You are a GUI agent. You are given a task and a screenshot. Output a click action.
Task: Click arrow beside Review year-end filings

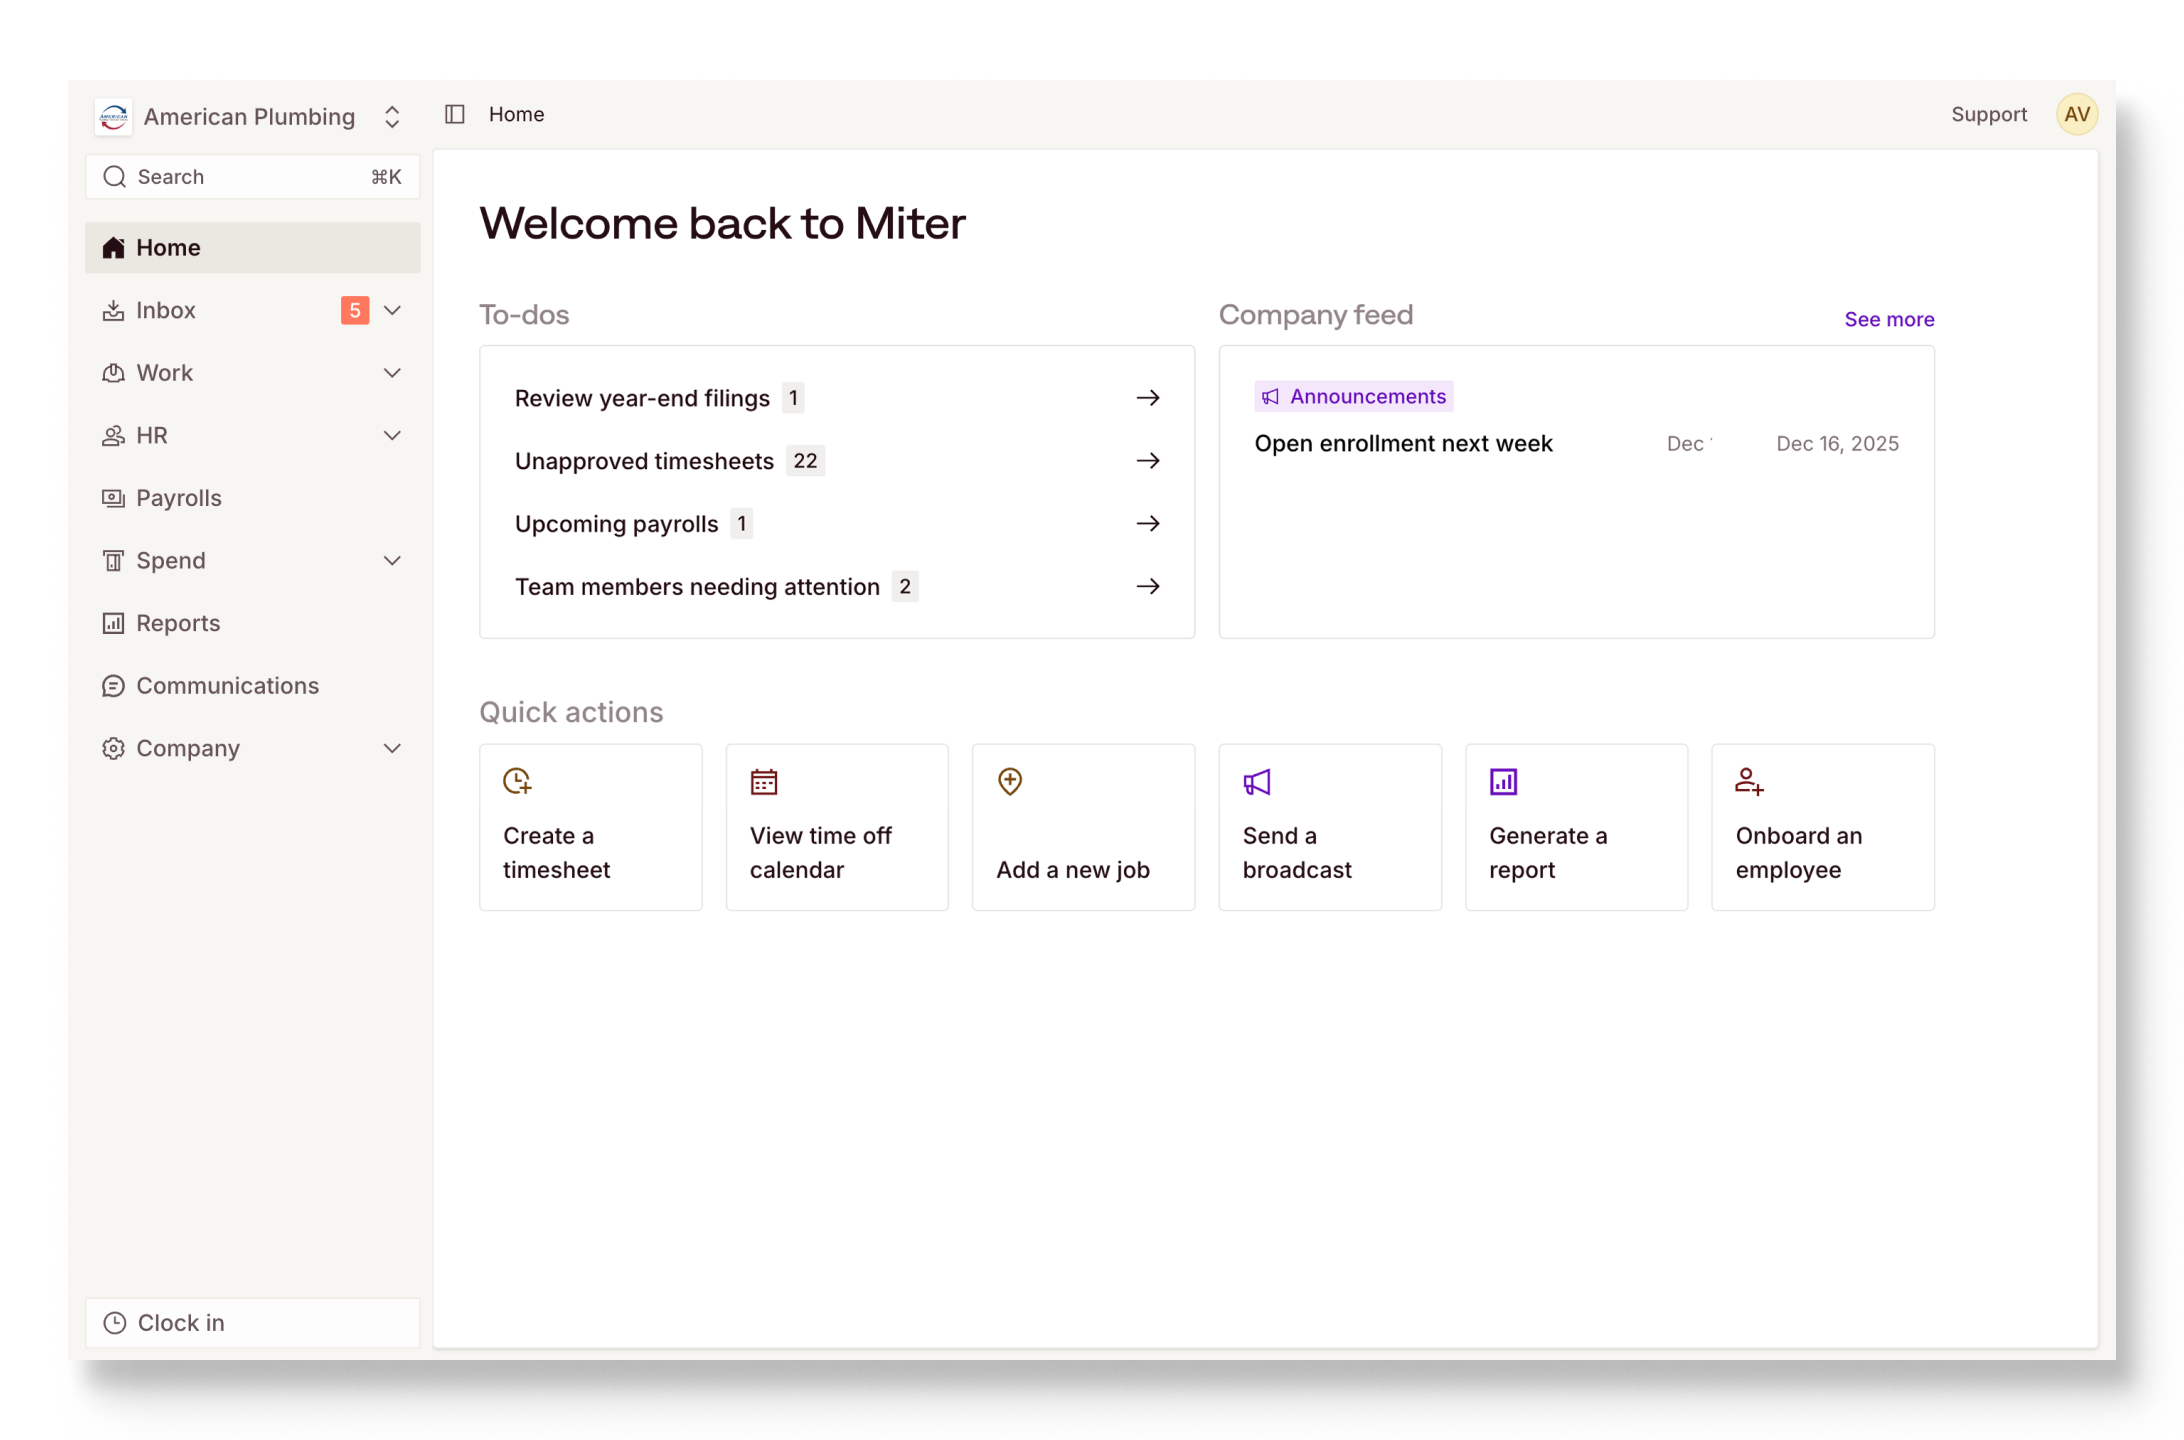pos(1148,398)
